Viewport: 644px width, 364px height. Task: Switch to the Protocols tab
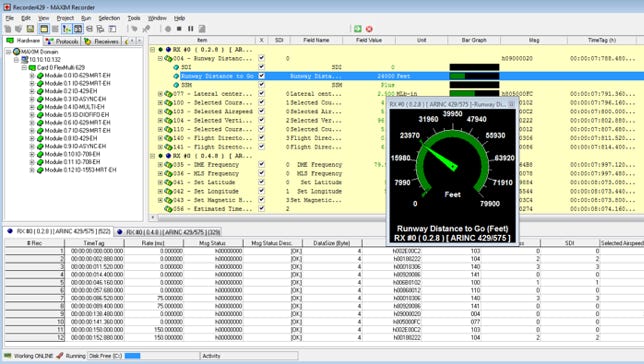point(62,41)
